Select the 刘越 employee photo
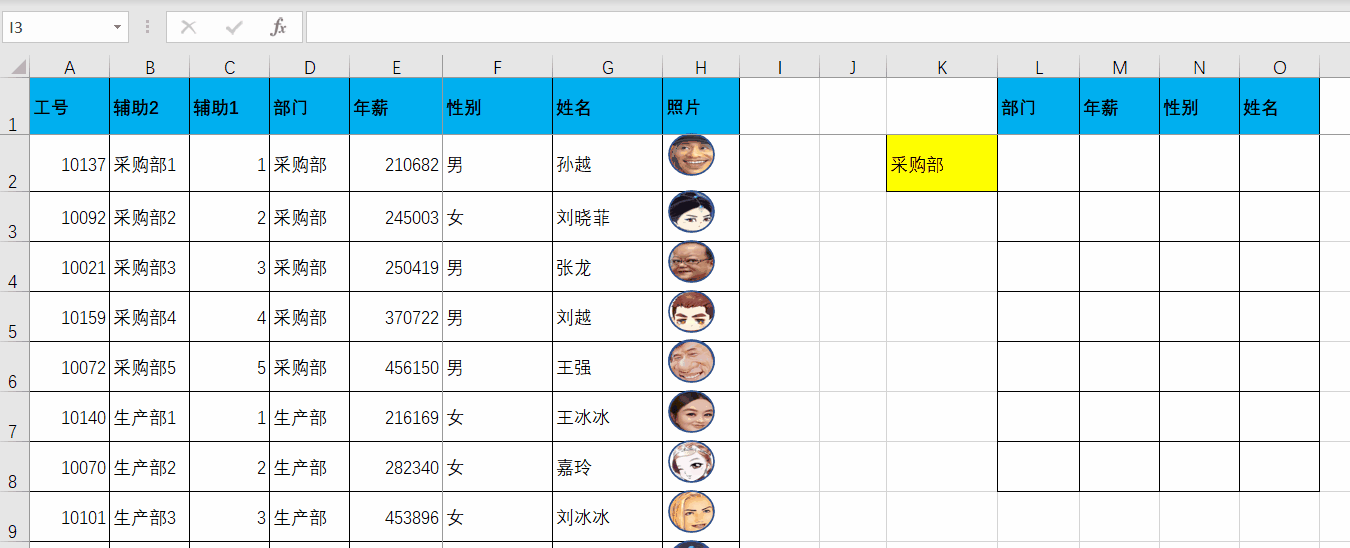Viewport: 1350px width, 548px height. [x=691, y=312]
